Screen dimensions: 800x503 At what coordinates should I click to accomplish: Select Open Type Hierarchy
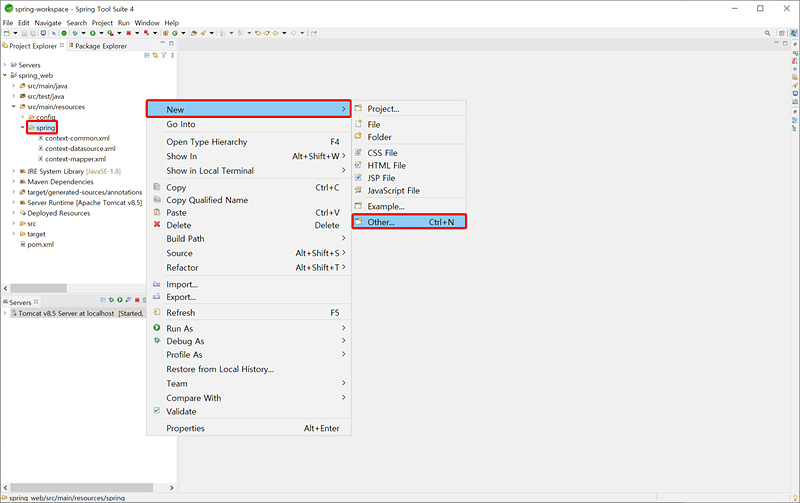(248, 142)
